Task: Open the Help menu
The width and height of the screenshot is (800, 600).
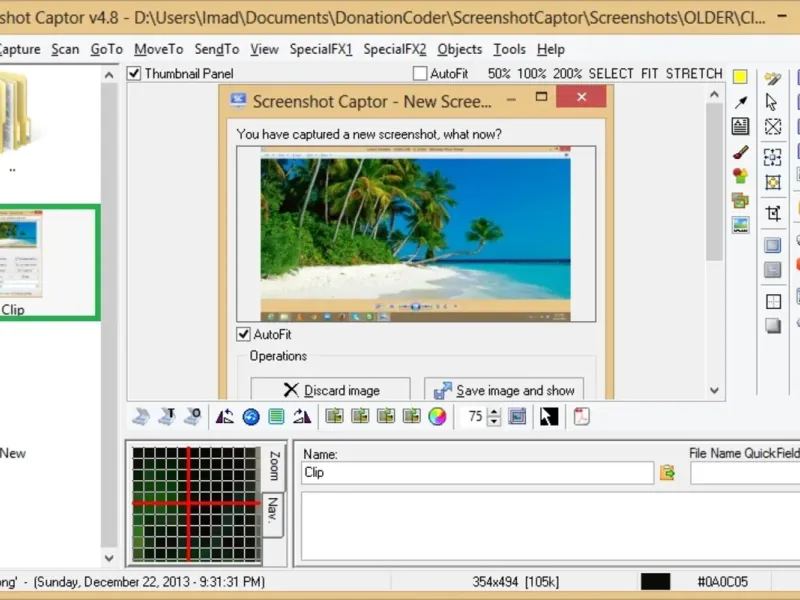Action: (x=551, y=49)
